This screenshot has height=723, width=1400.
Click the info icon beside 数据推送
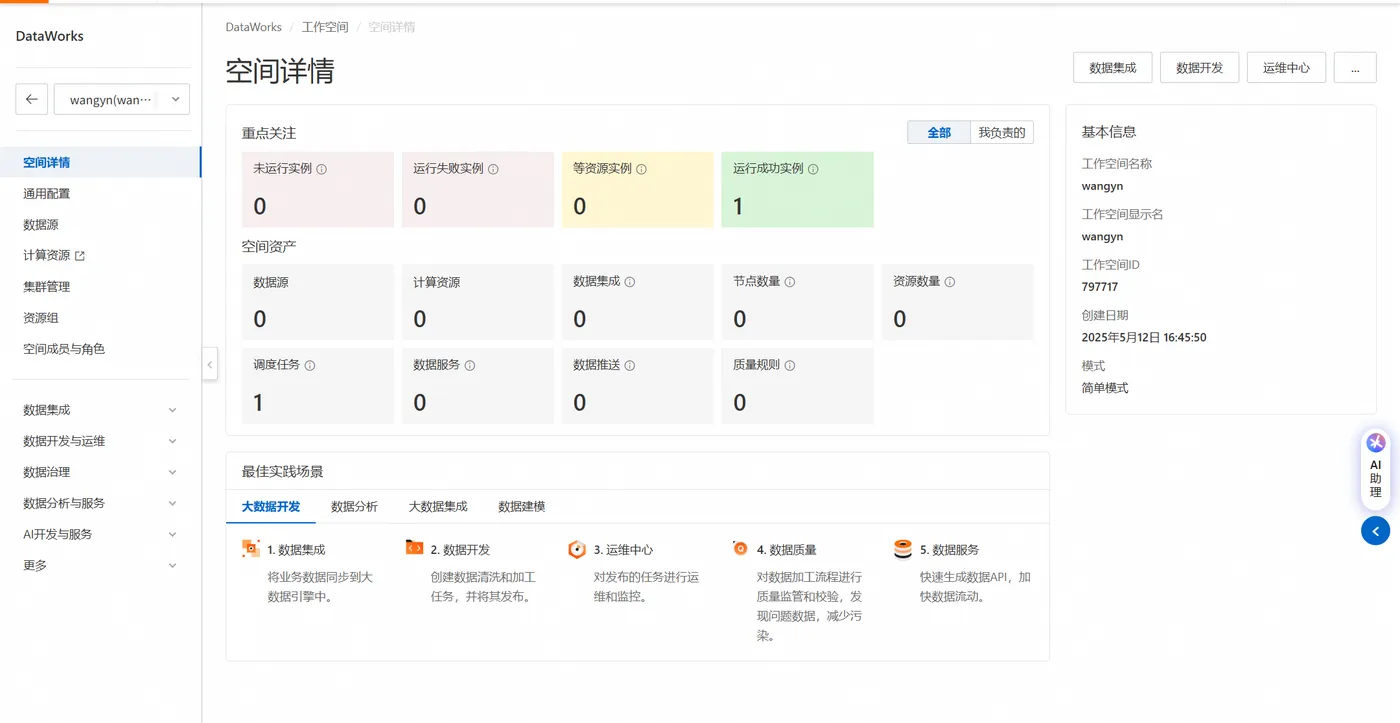point(630,365)
